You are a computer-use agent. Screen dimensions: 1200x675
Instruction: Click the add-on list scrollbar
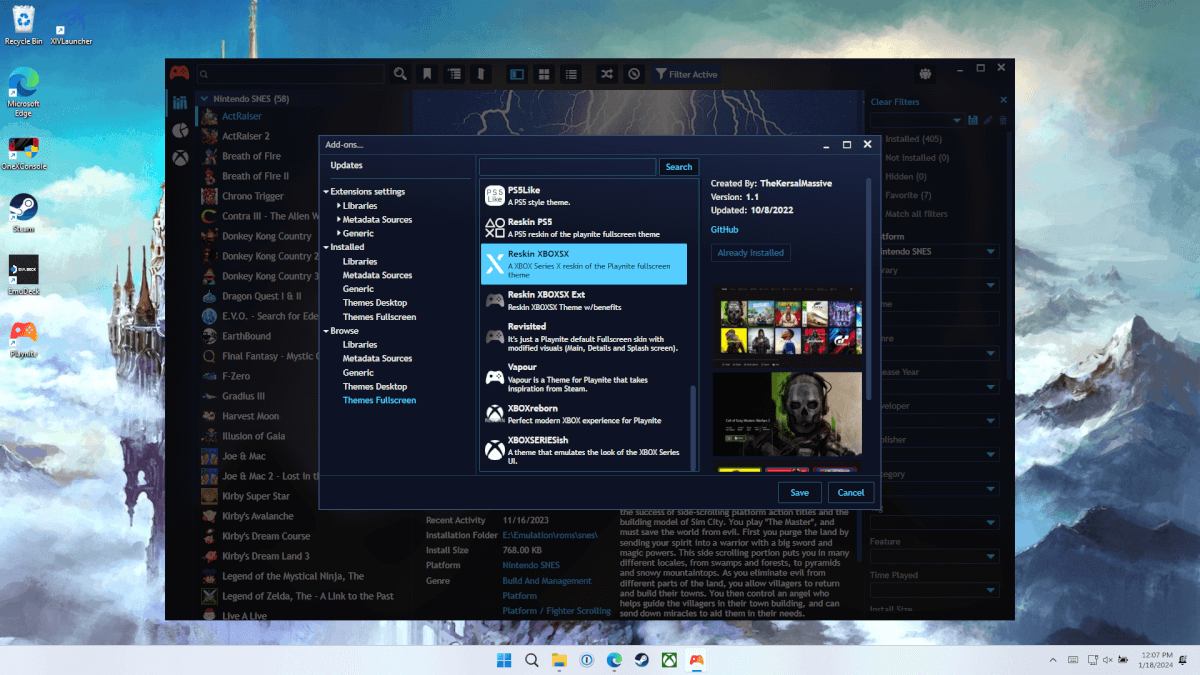tap(693, 426)
